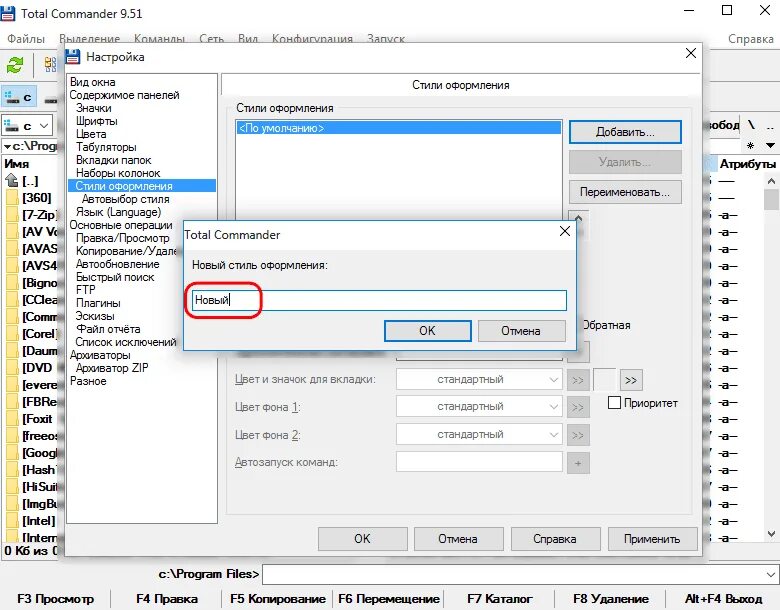Viewport: 780px width, 610px height.
Task: Click the new style name text field
Action: pyautogui.click(x=379, y=300)
